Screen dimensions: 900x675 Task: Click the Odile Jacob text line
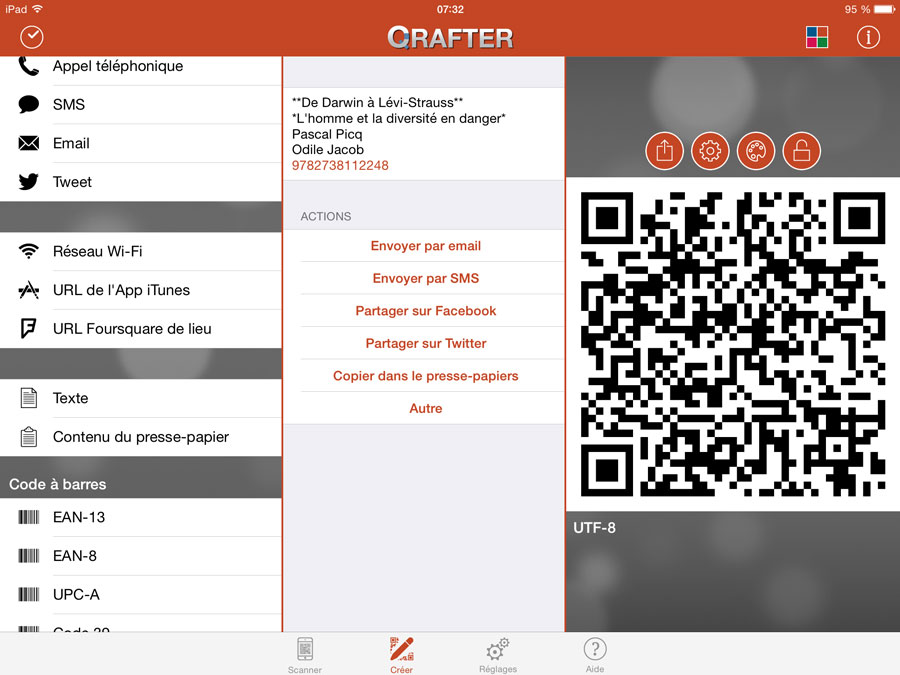coord(328,150)
